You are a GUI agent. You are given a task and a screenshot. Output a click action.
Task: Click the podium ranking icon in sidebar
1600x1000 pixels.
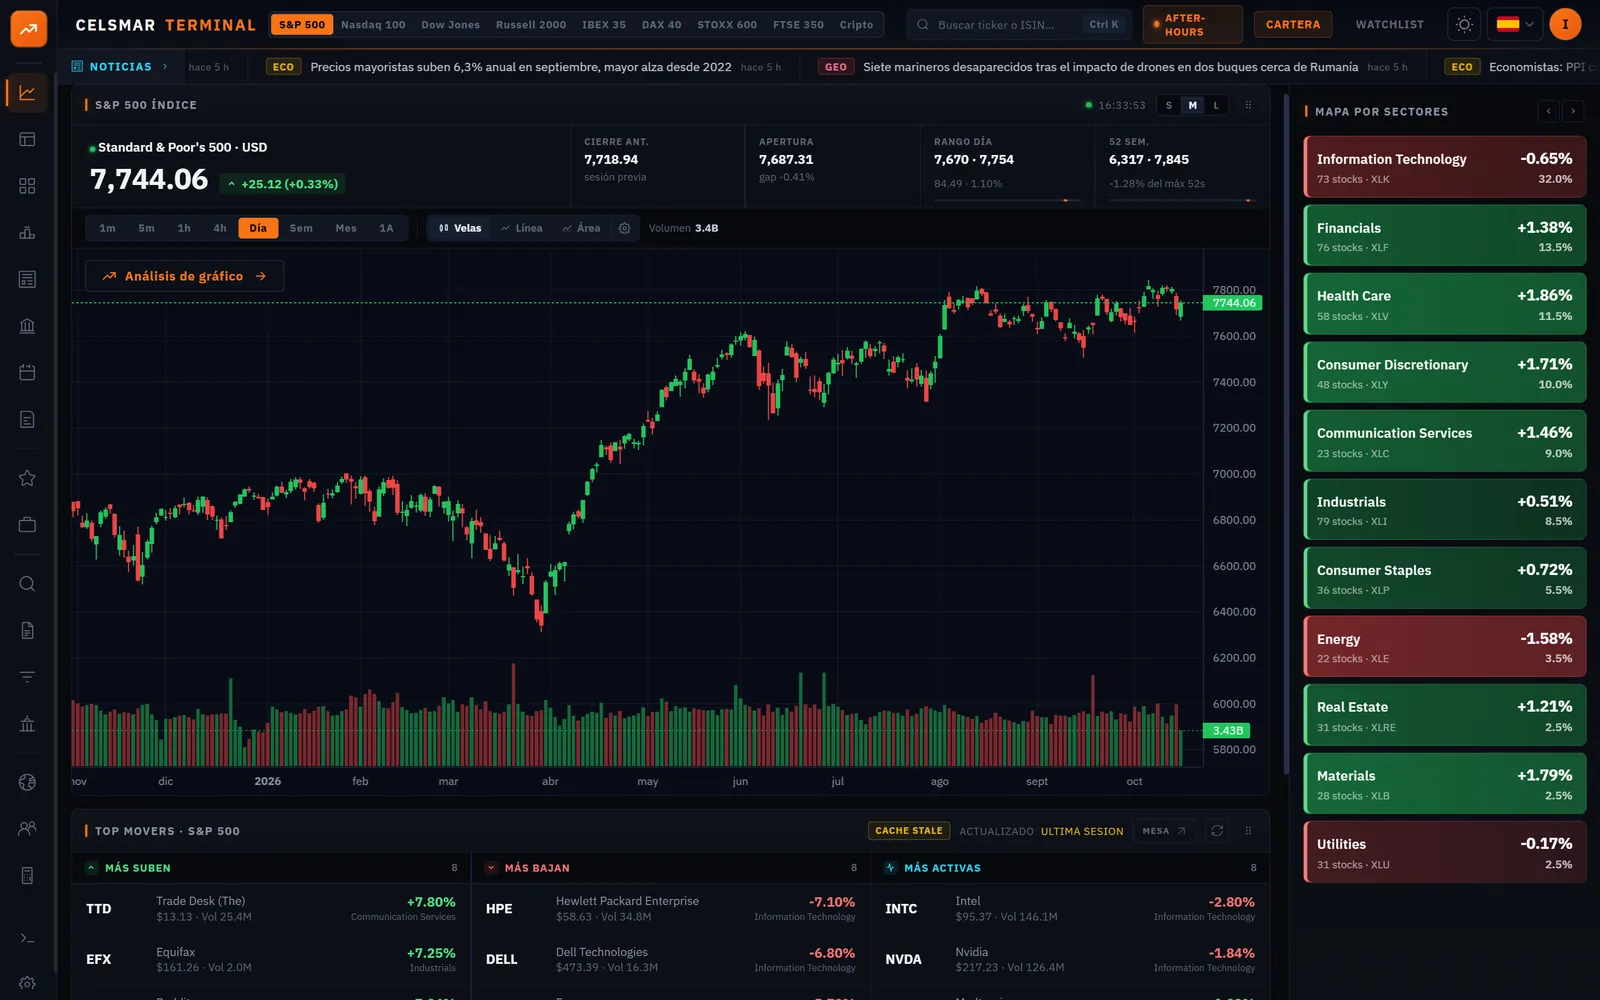27,233
